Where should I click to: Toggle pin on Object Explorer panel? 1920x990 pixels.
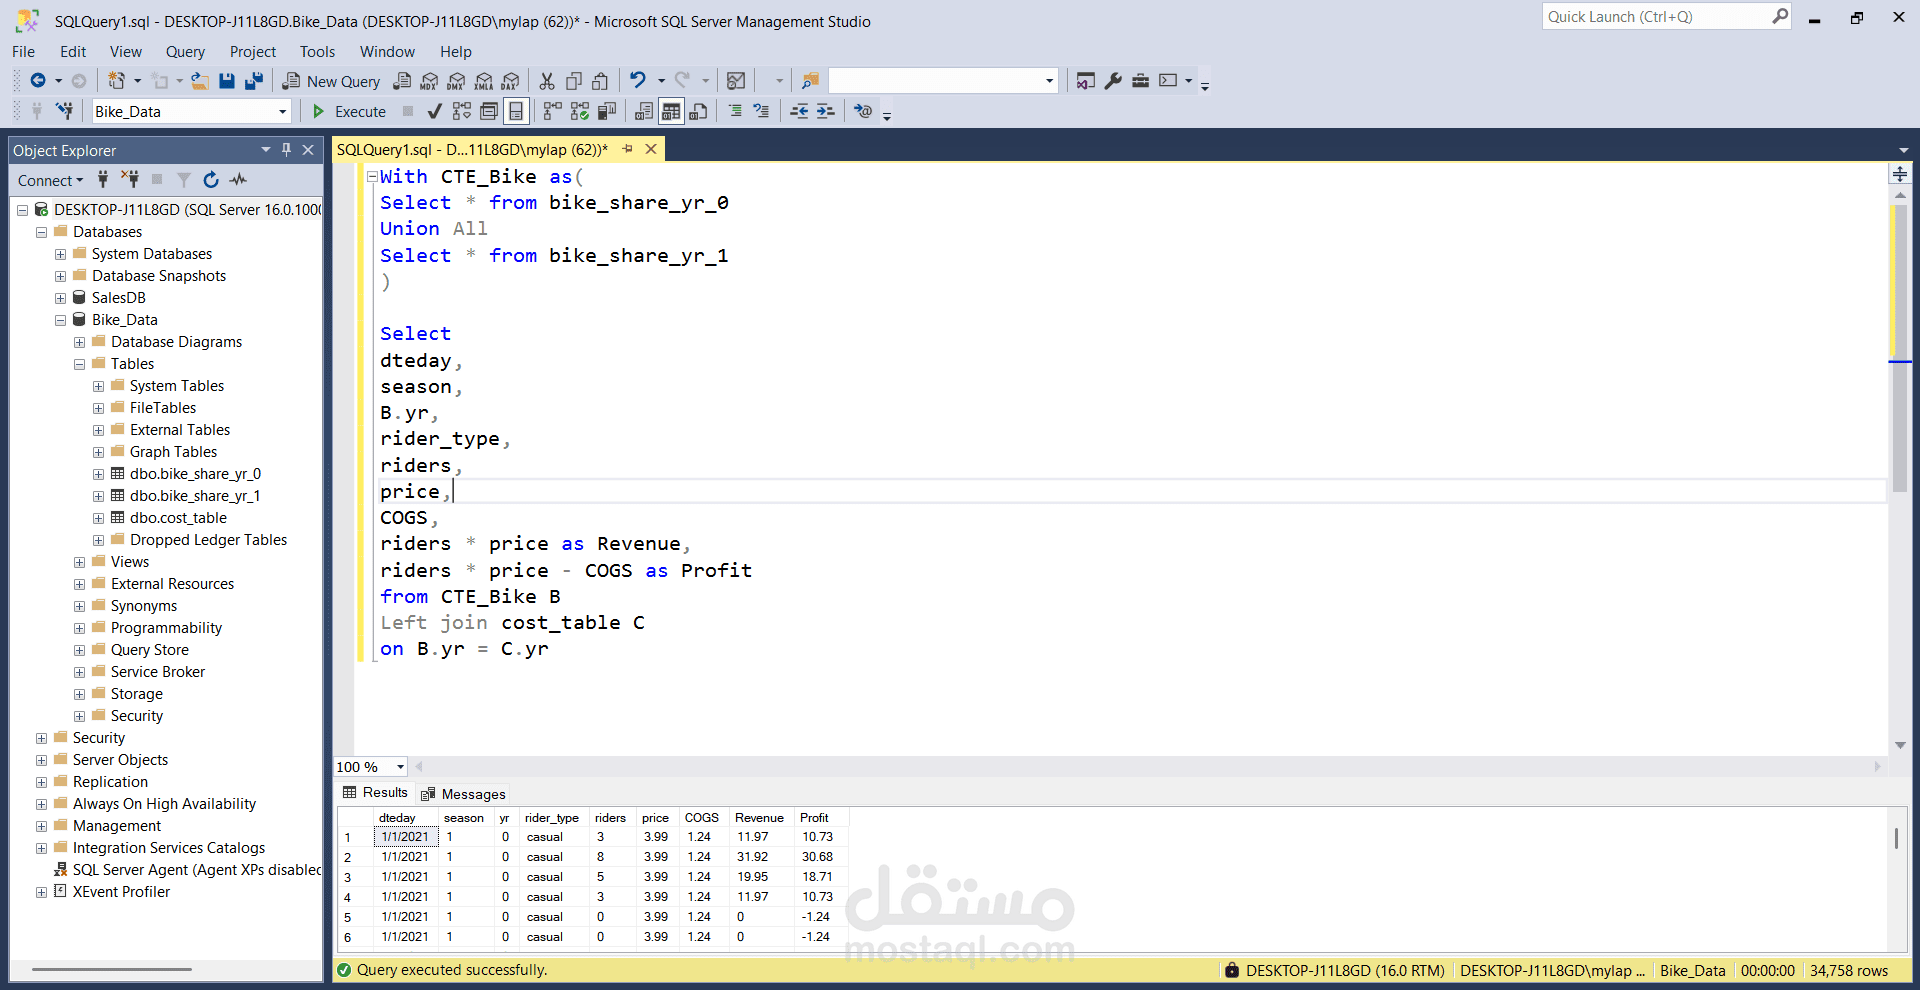tap(286, 150)
